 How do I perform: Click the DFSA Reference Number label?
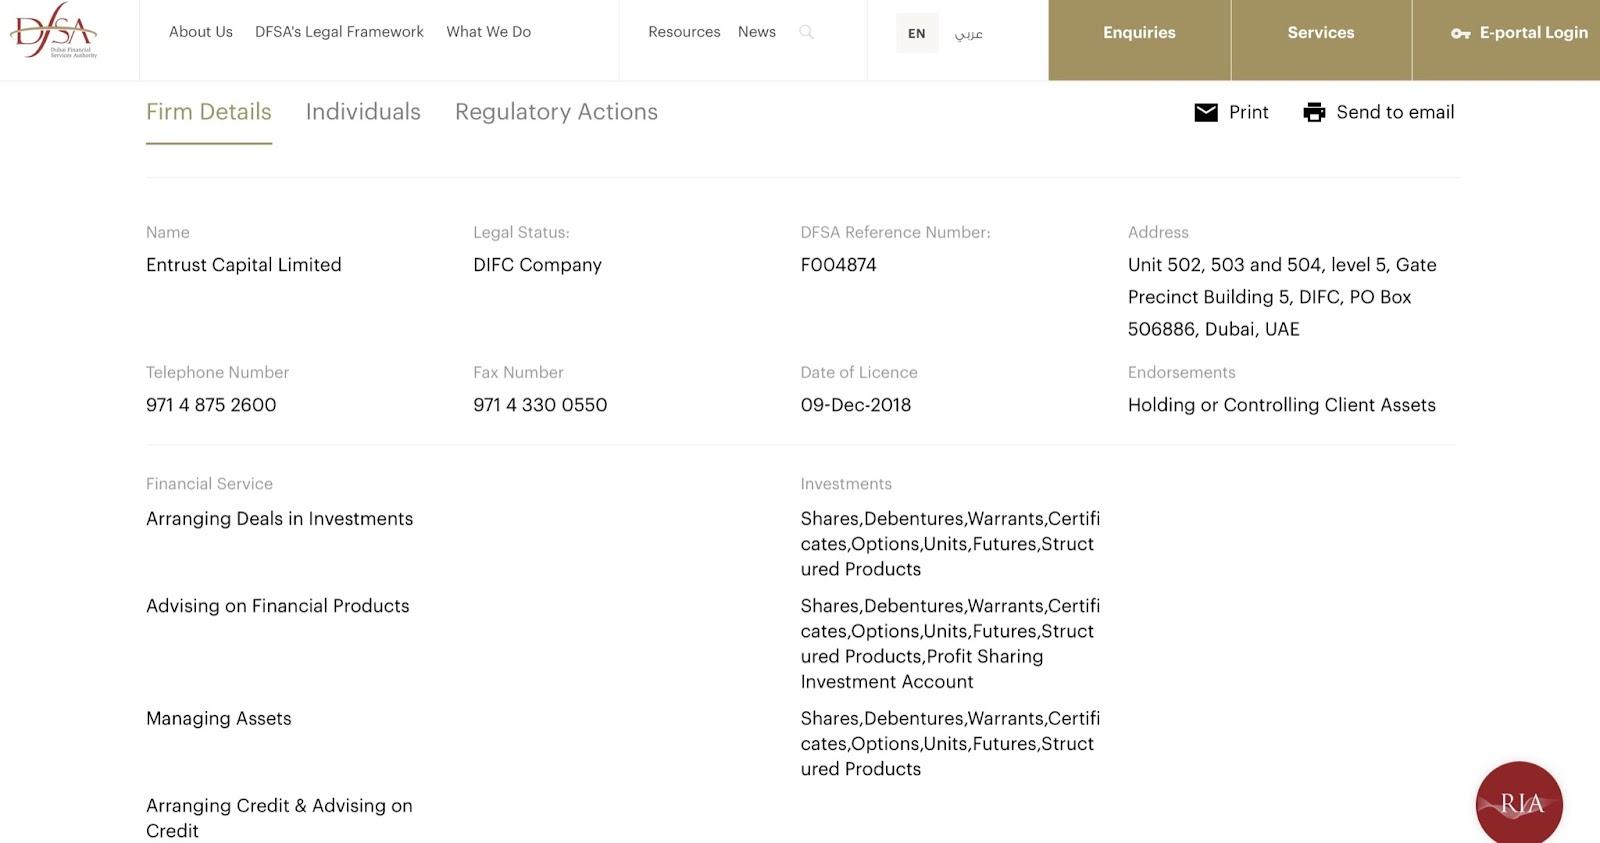[895, 232]
